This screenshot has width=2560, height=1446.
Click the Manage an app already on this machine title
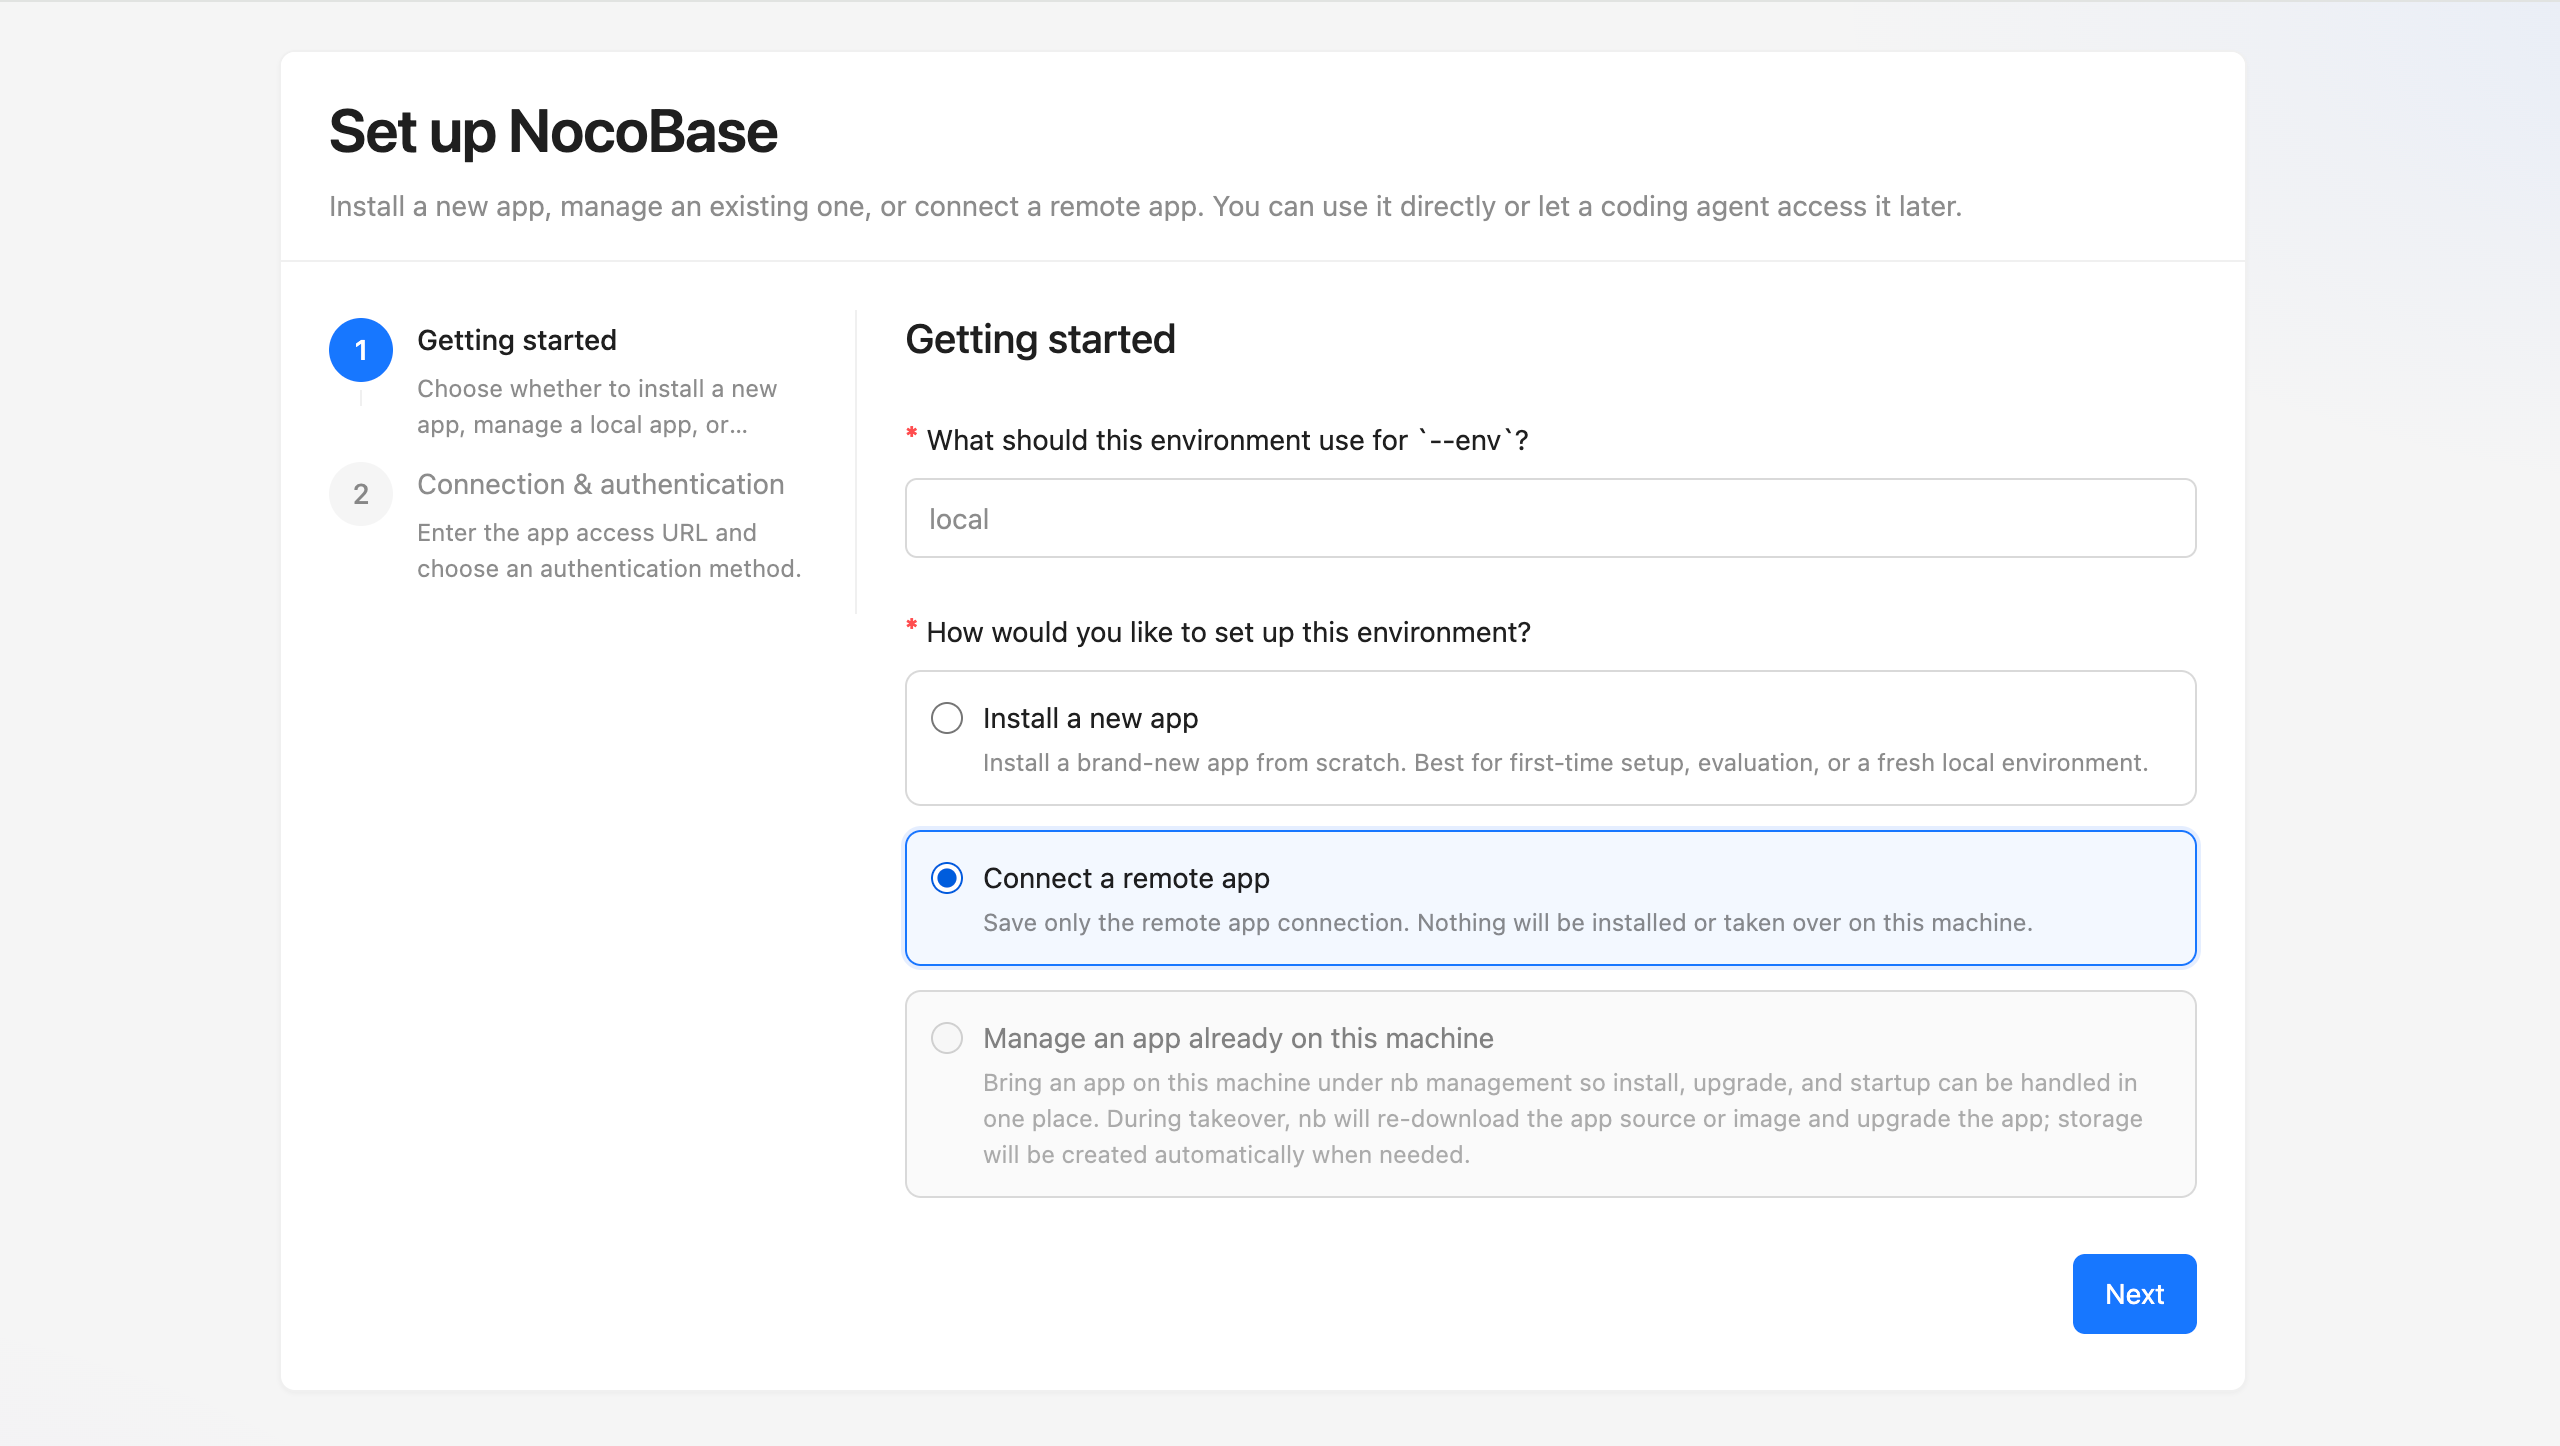1238,1038
